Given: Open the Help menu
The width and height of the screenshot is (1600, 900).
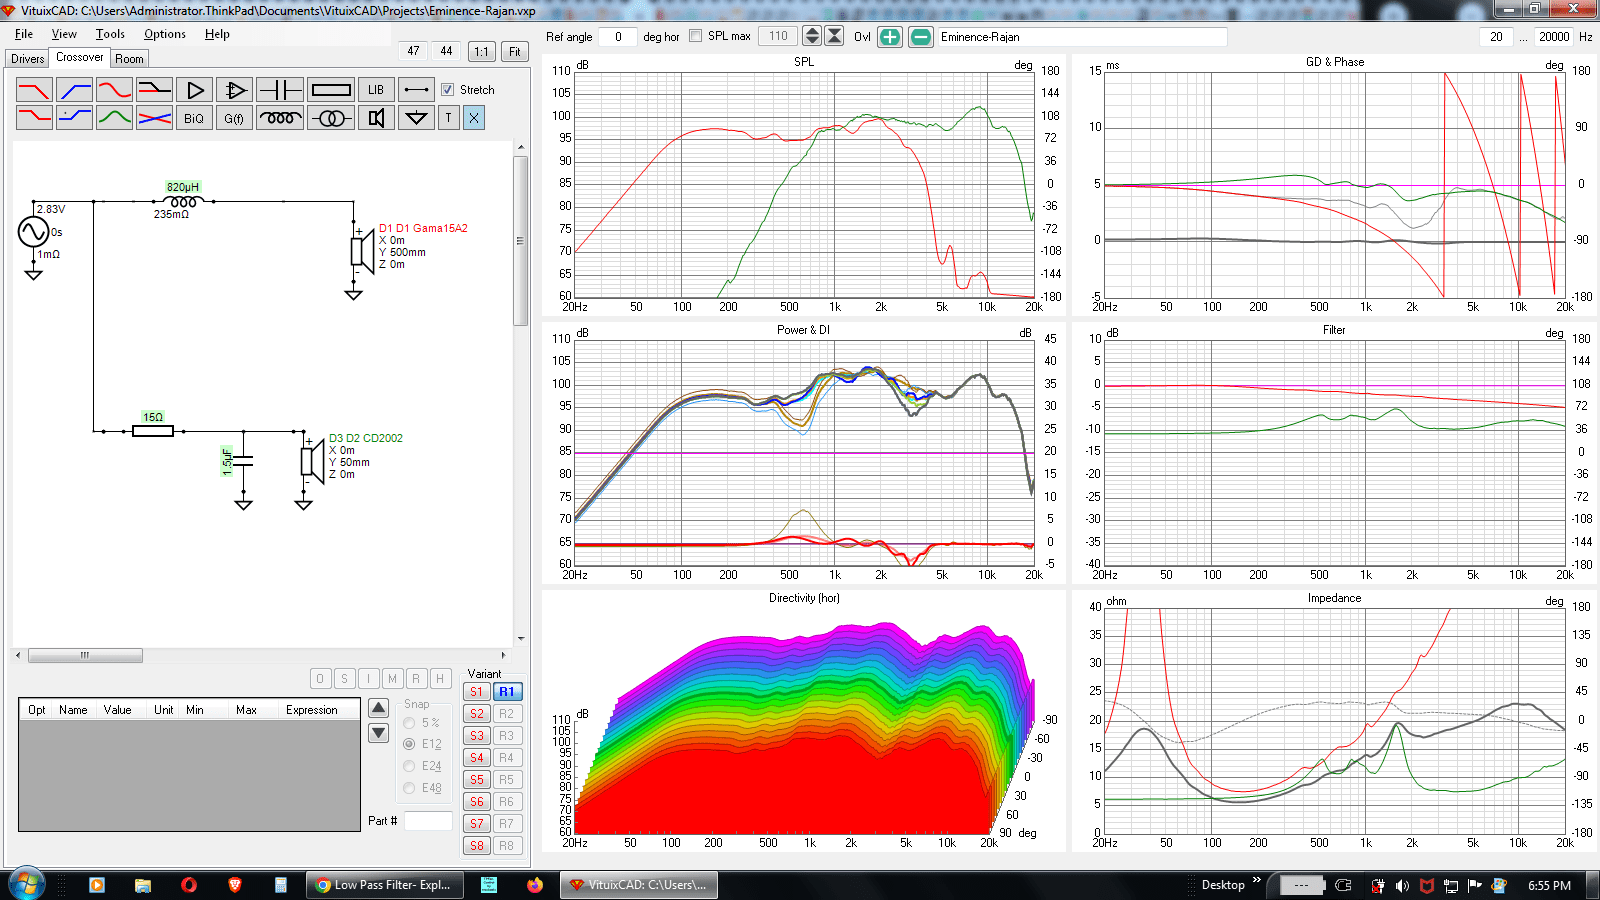Looking at the screenshot, I should pos(217,34).
